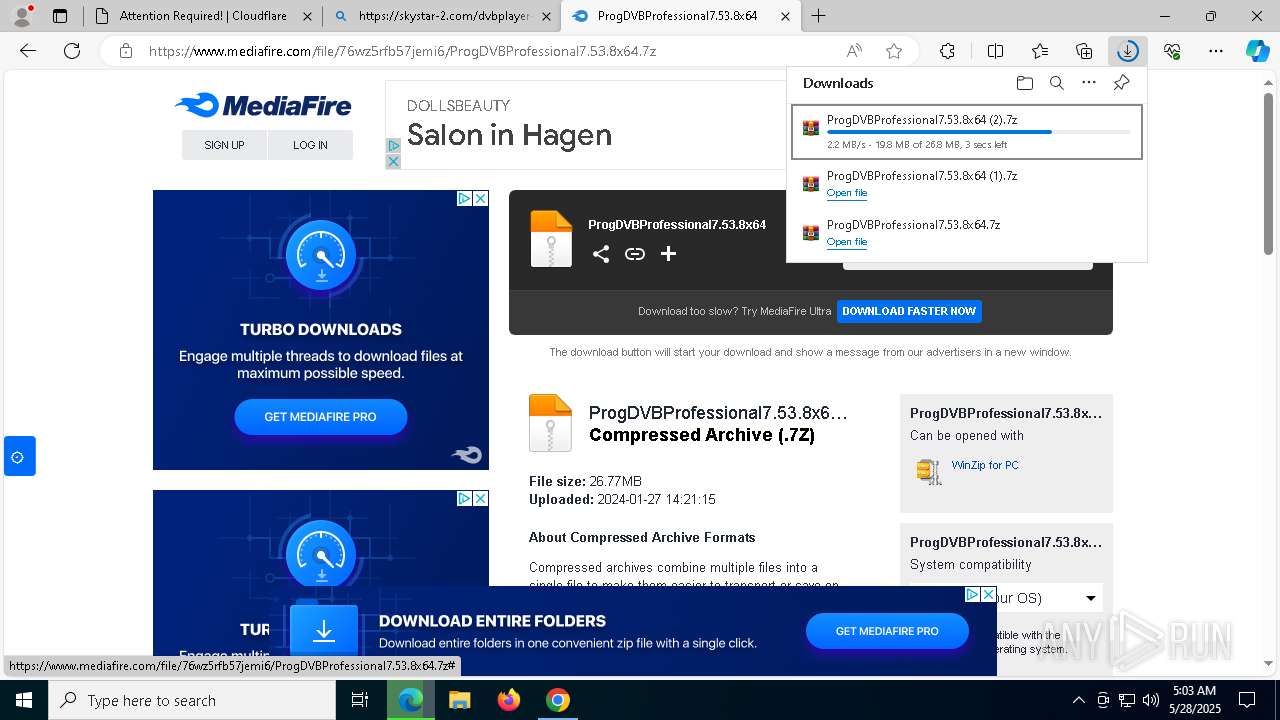1280x720 pixels.
Task: Open Browser essentials icon
Action: point(1172,51)
